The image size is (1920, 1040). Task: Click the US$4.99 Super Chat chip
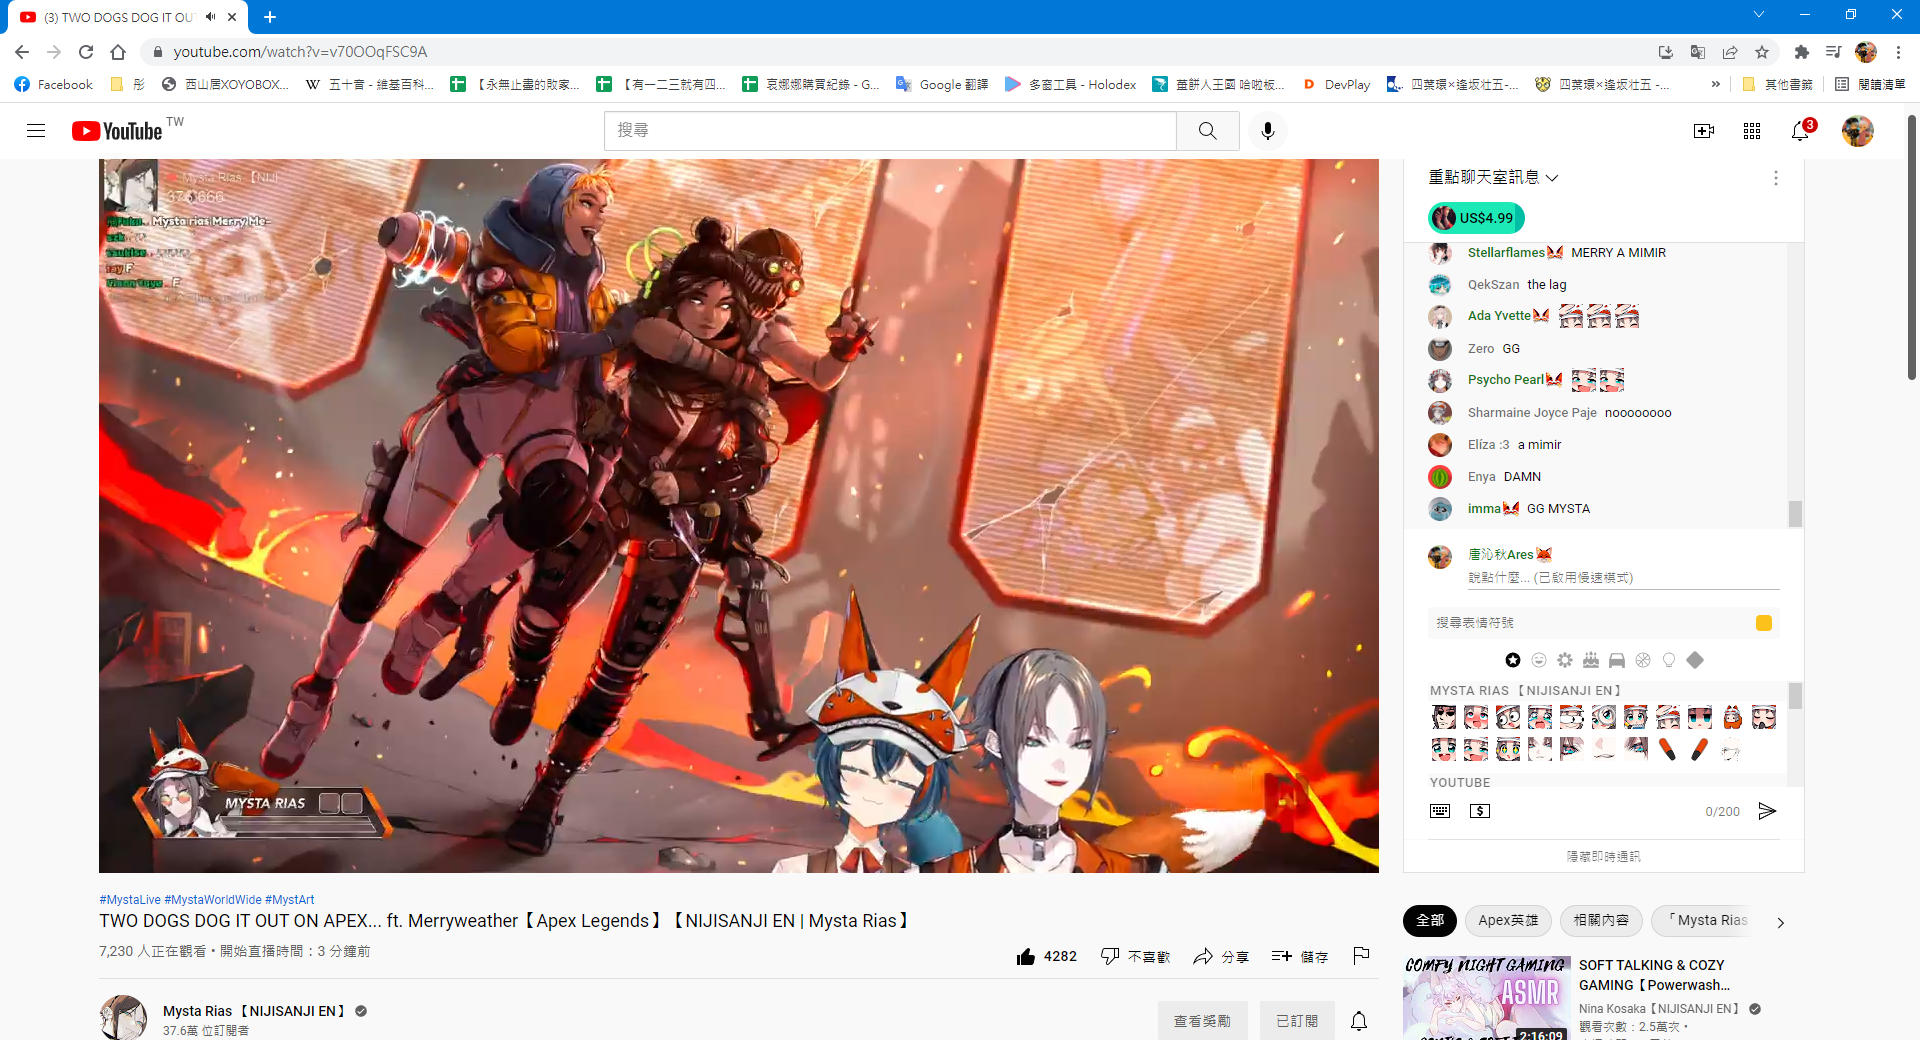click(1476, 218)
